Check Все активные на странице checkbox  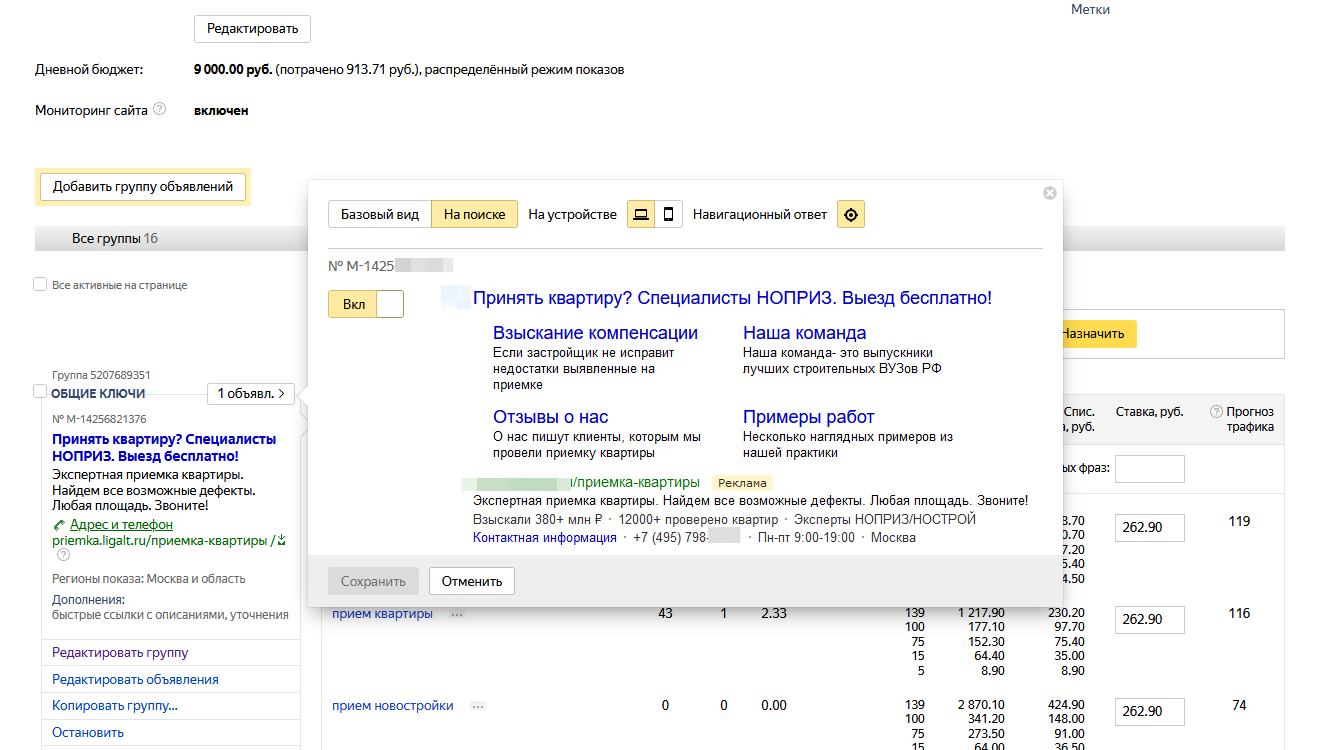pyautogui.click(x=40, y=285)
